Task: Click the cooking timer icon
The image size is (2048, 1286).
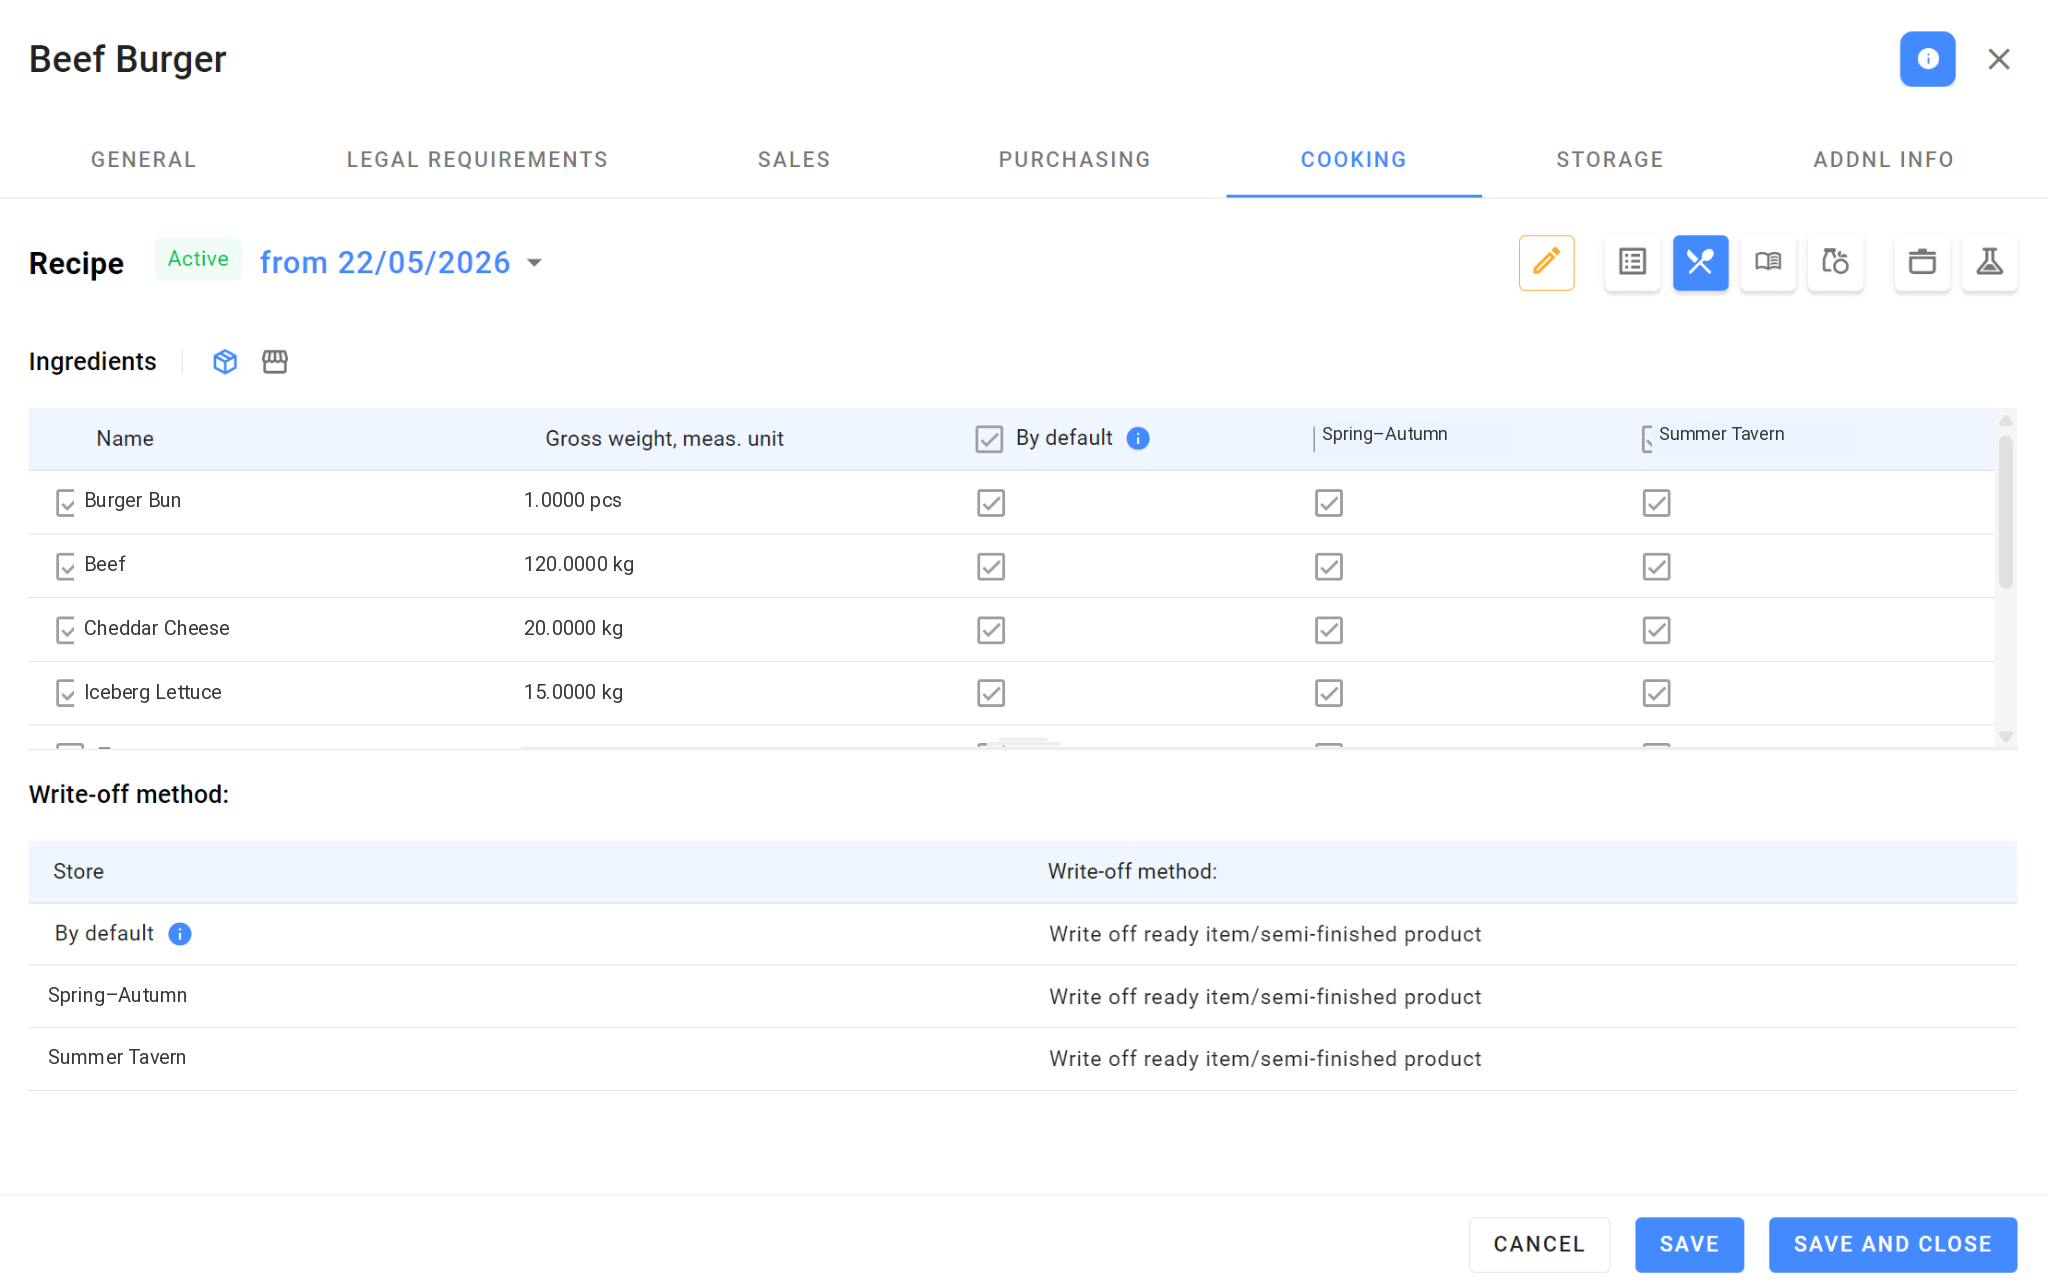Action: click(1835, 263)
